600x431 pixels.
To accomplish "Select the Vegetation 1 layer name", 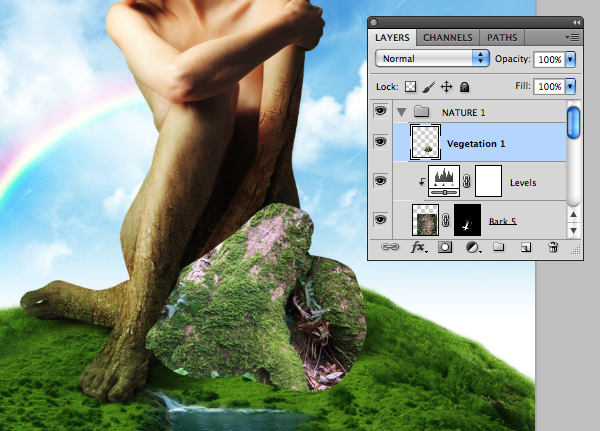I will (x=476, y=144).
